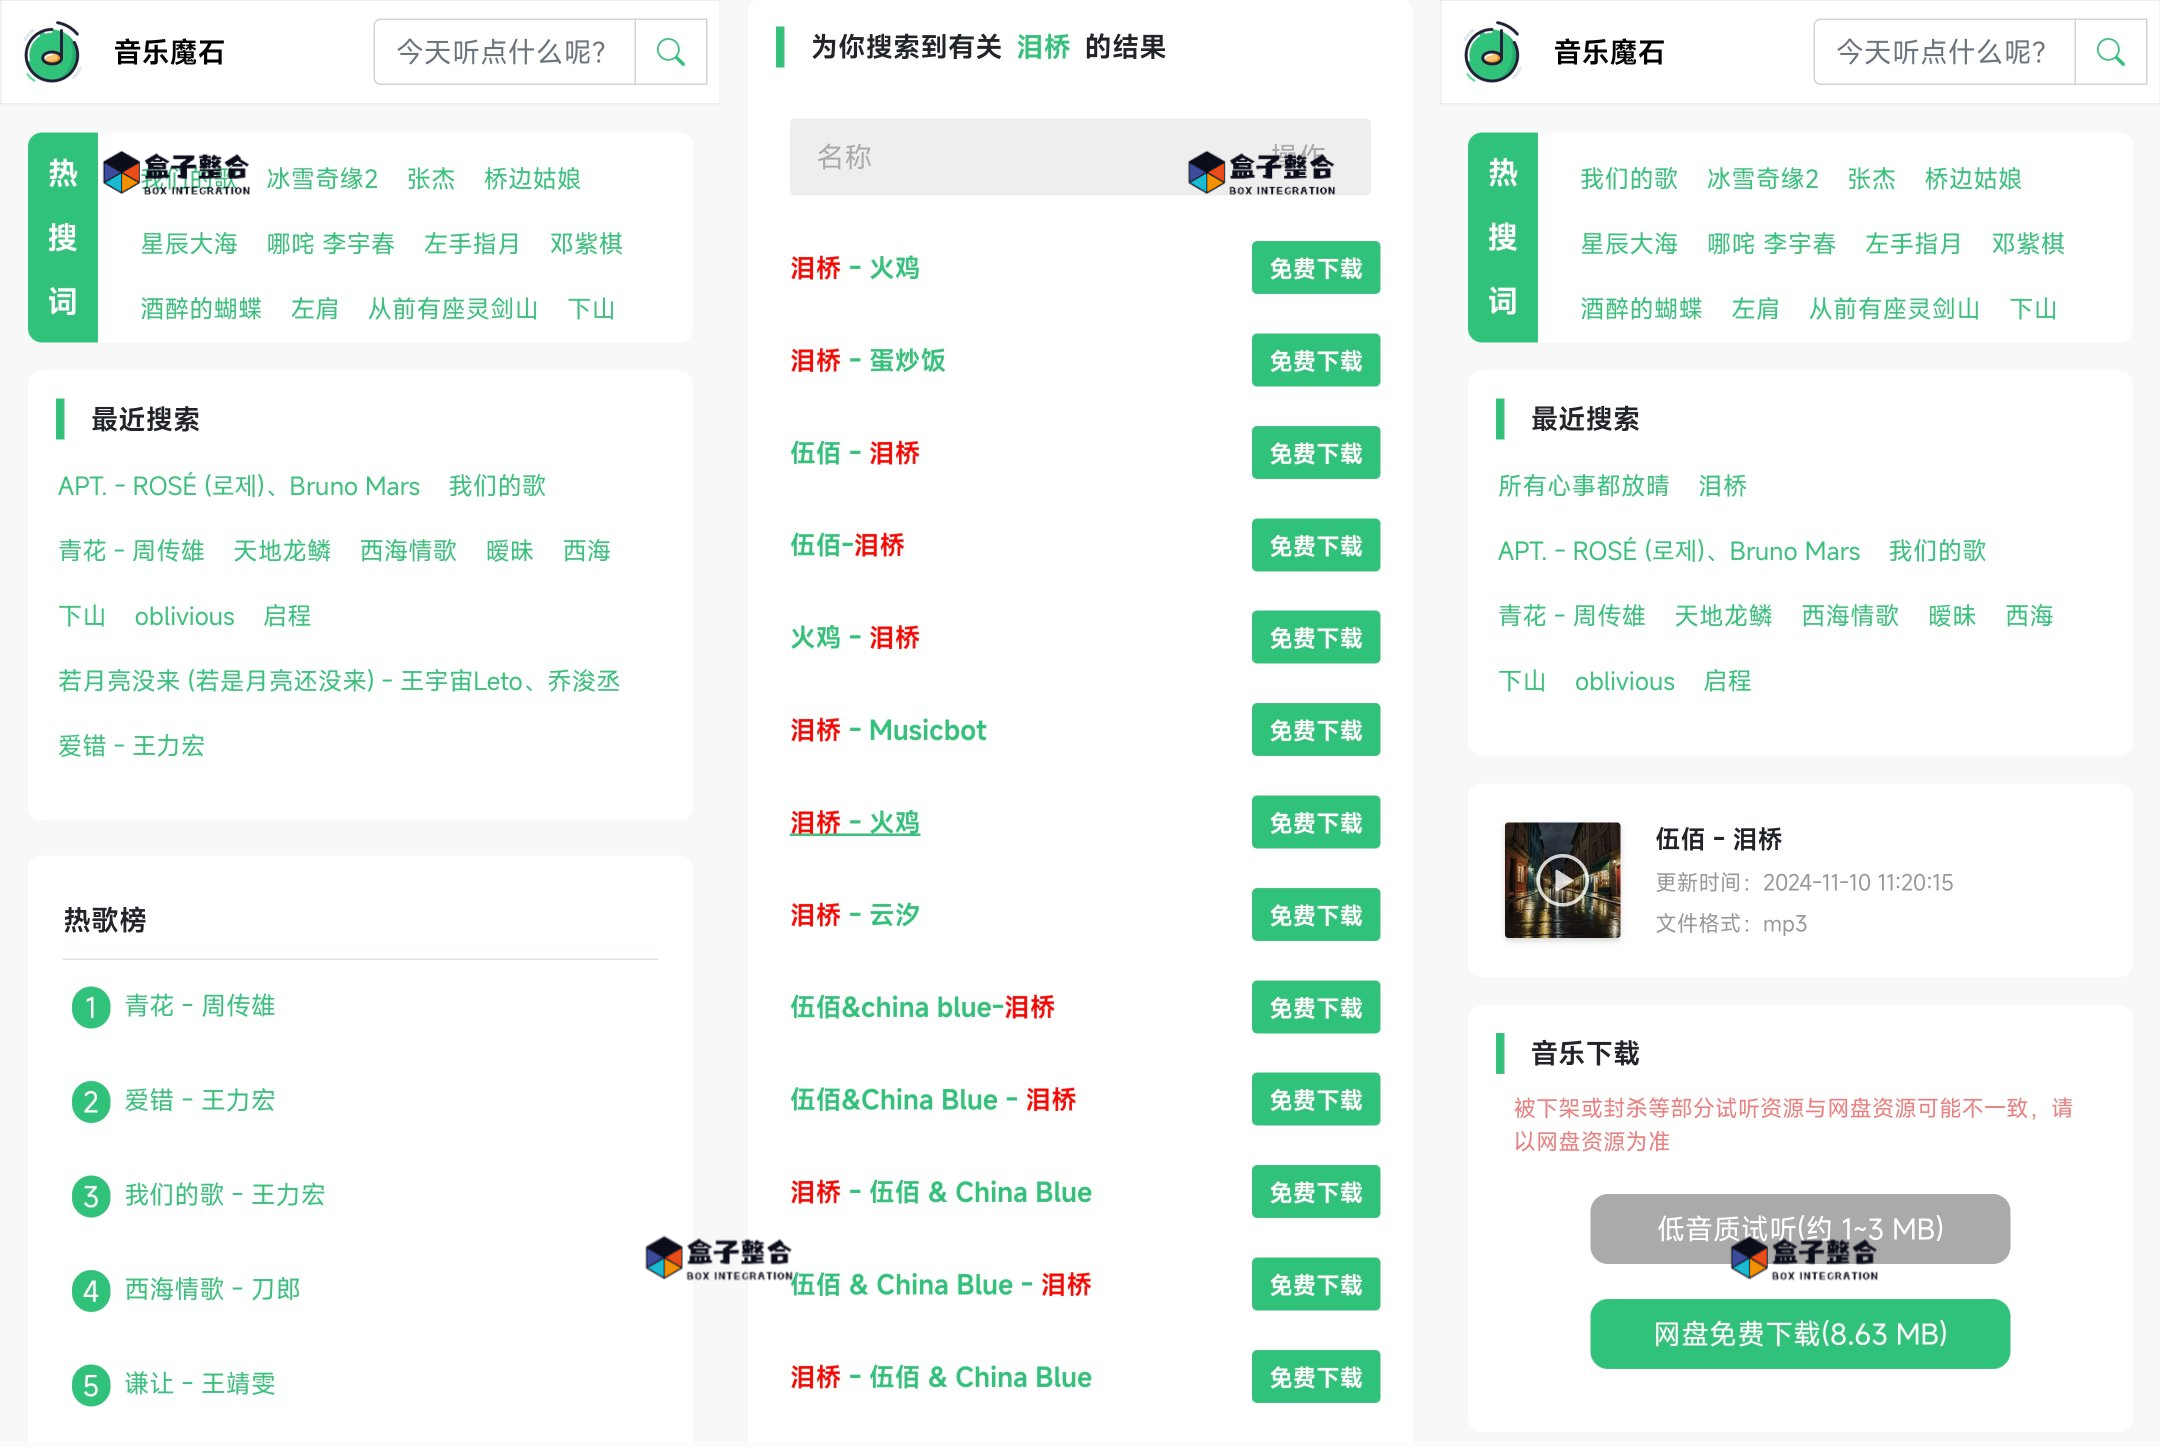
Task: Click recent search oblivious in left panel
Action: point(184,616)
